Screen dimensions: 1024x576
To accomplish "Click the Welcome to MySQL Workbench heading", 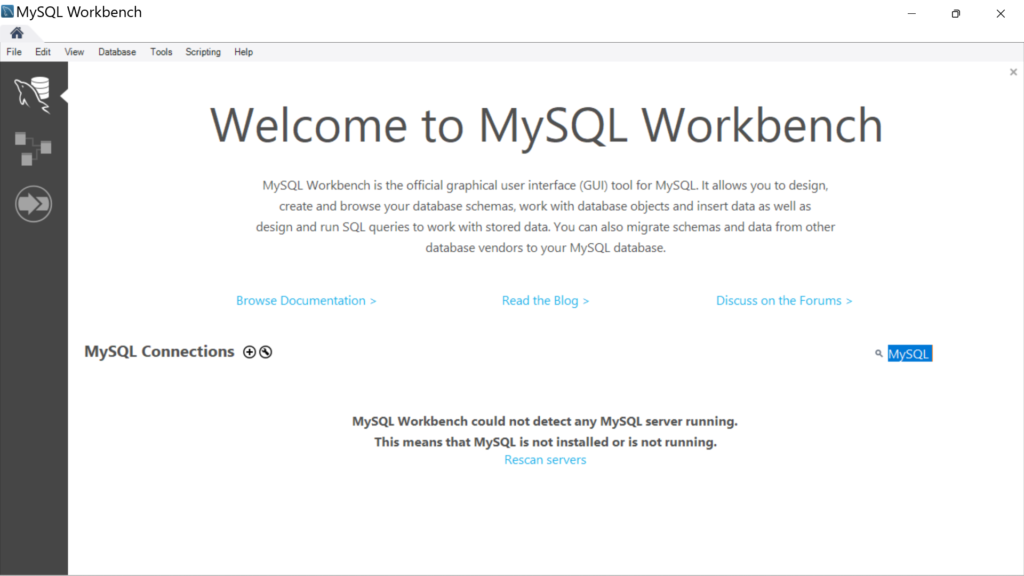I will 546,125.
